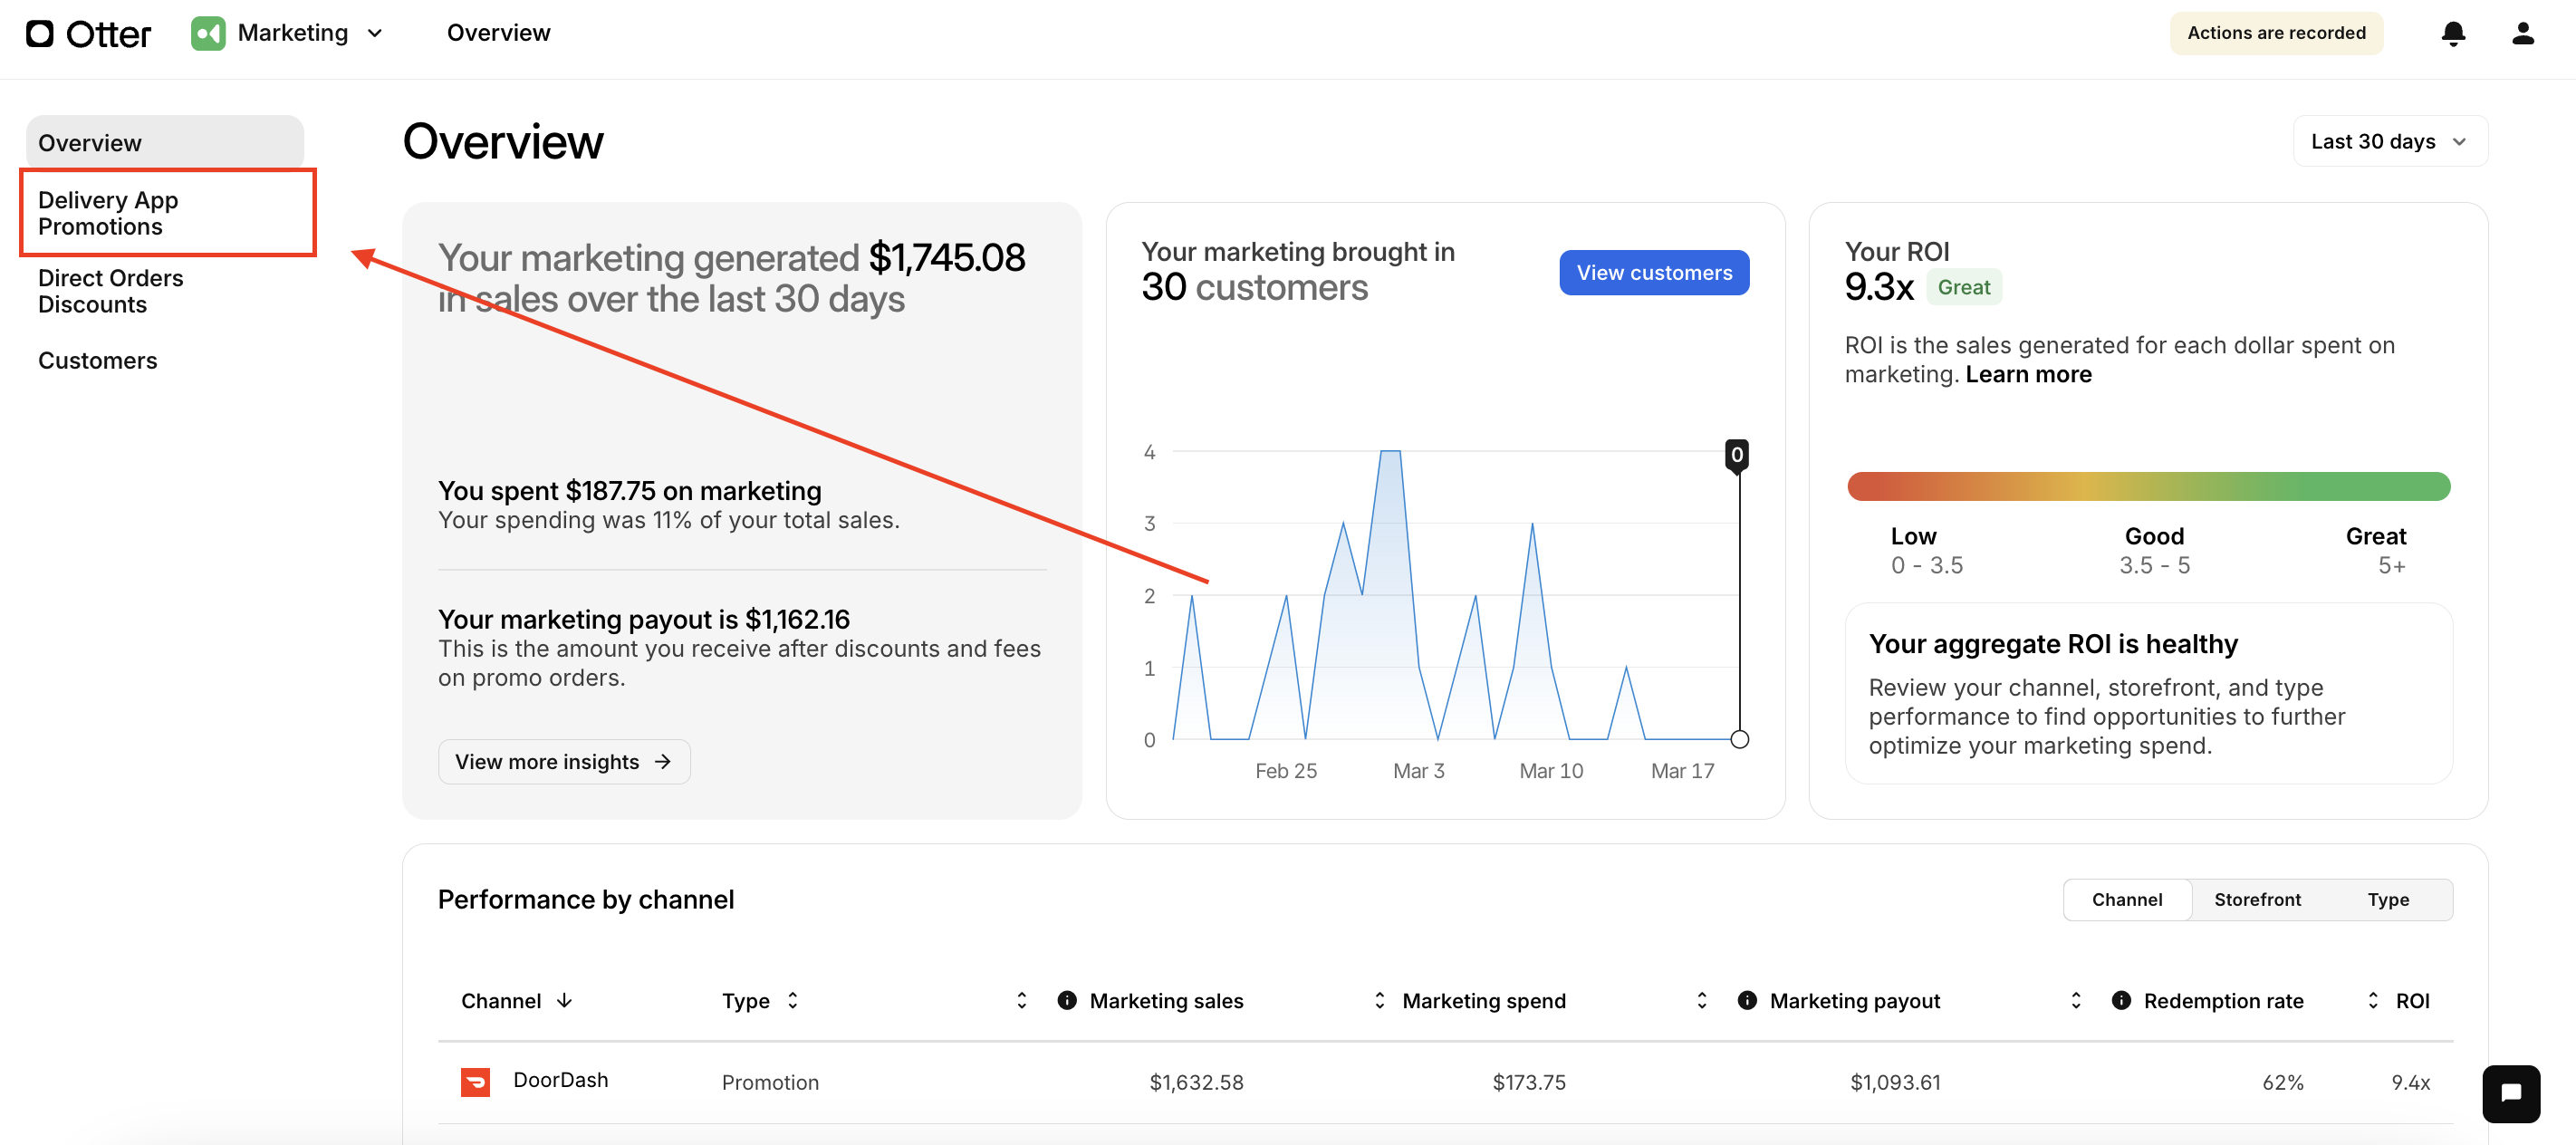Click the chart end-point marker at zero
Screen dimensions: 2576x1145
(x=1739, y=739)
